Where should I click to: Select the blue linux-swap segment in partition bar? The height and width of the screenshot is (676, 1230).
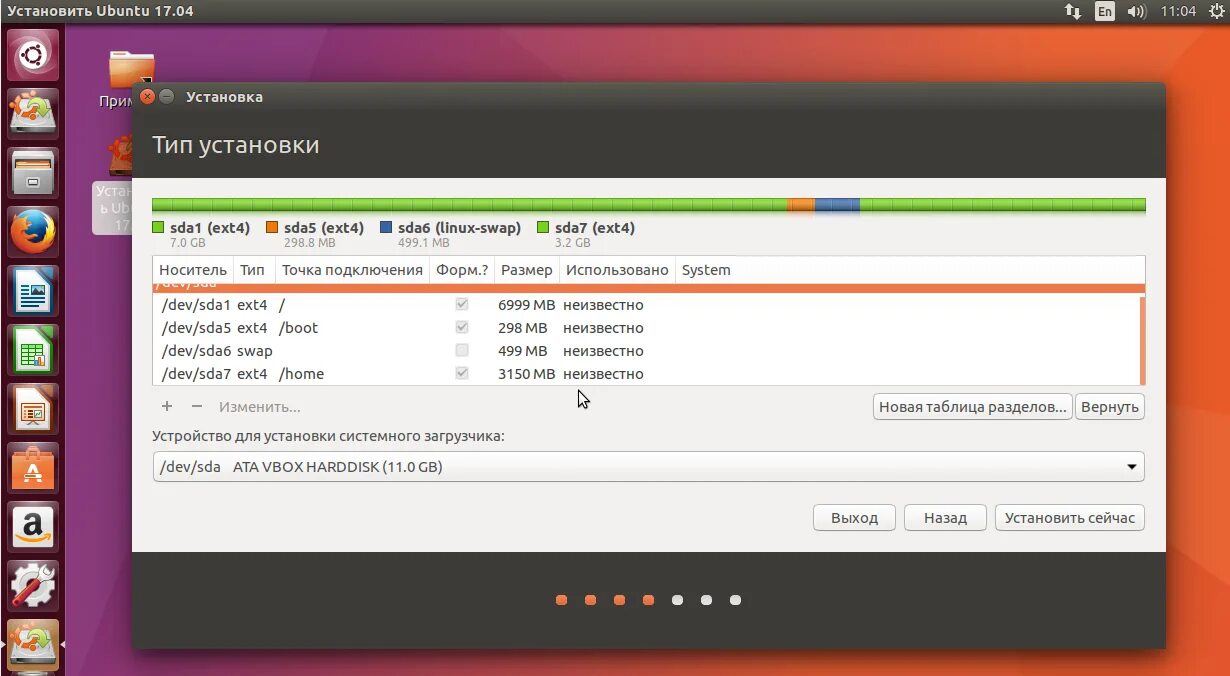[838, 204]
